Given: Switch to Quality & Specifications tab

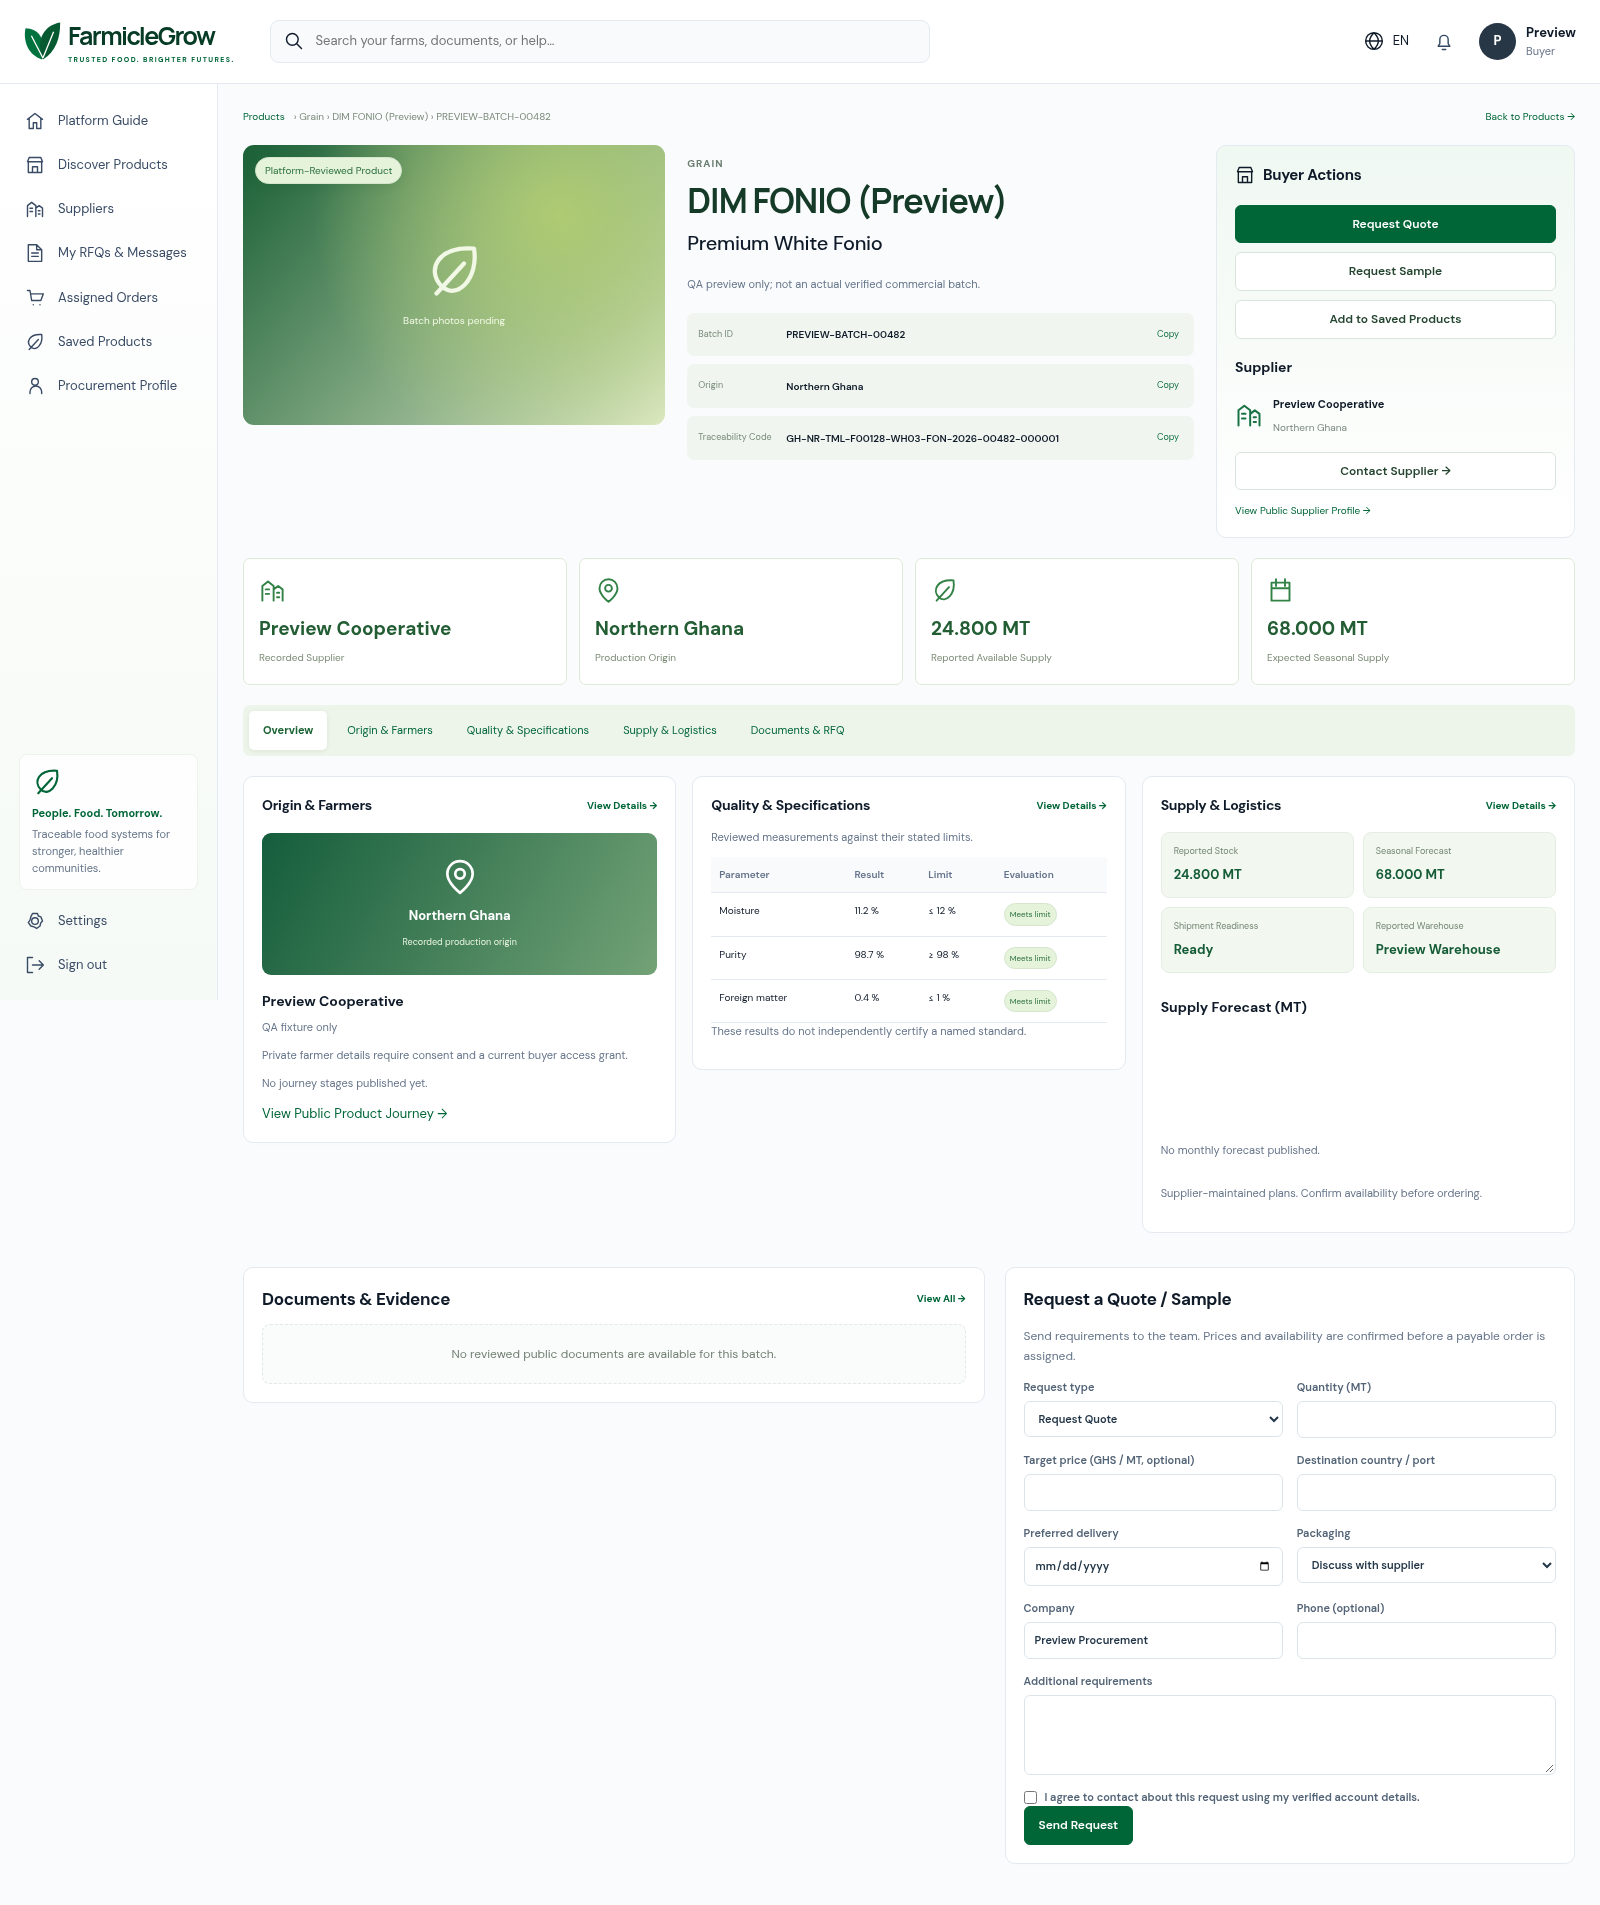Looking at the screenshot, I should point(528,731).
